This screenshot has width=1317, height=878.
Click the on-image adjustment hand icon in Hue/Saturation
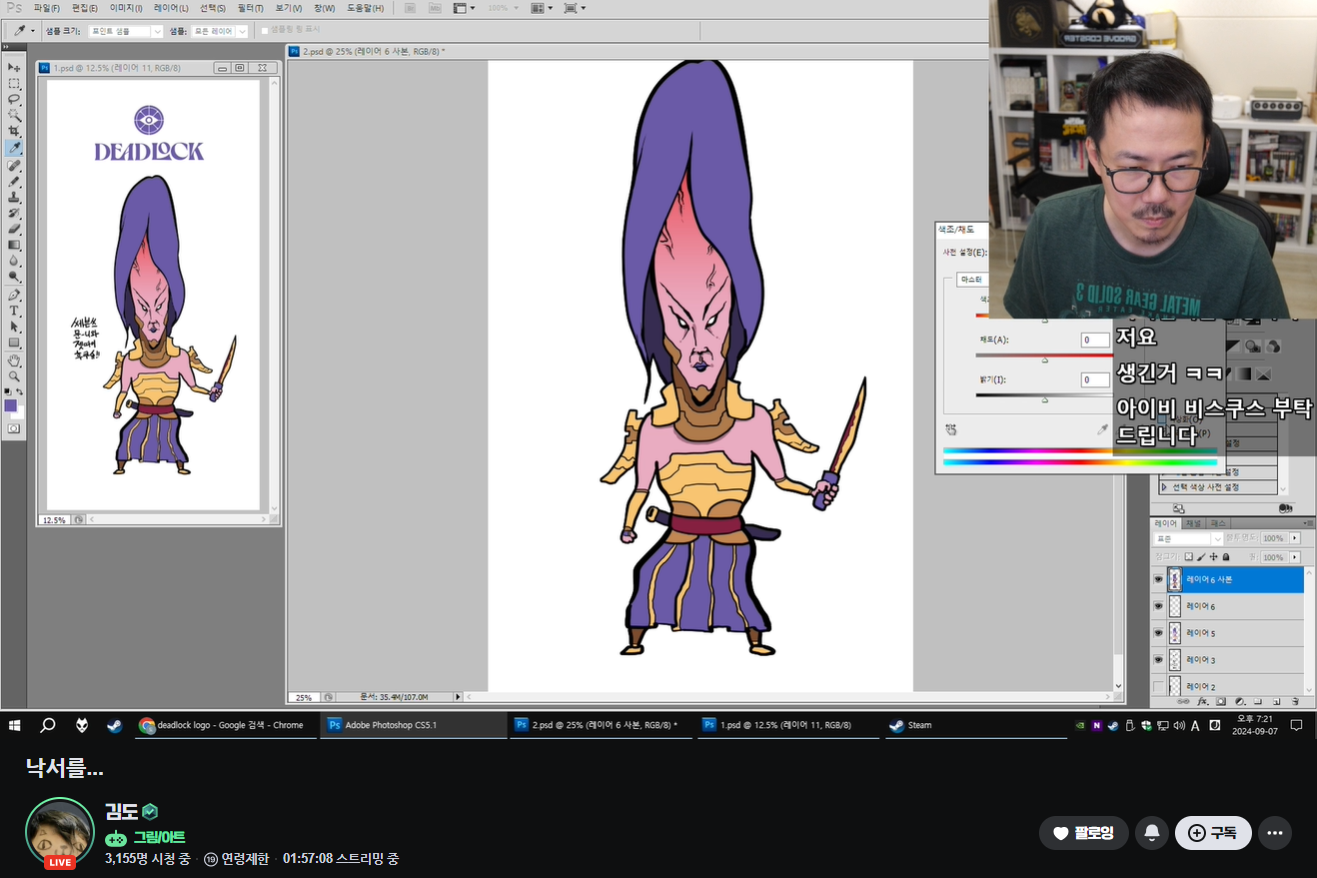tap(951, 429)
